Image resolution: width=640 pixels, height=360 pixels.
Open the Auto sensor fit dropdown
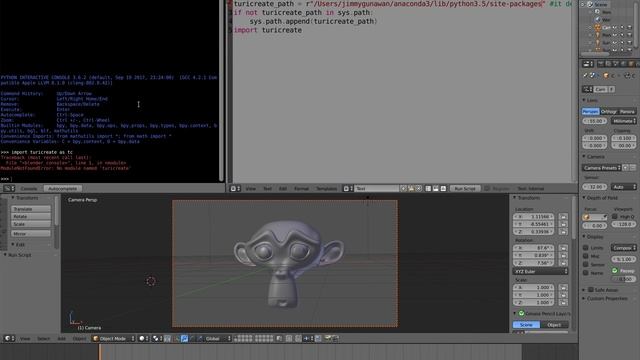tap(623, 187)
